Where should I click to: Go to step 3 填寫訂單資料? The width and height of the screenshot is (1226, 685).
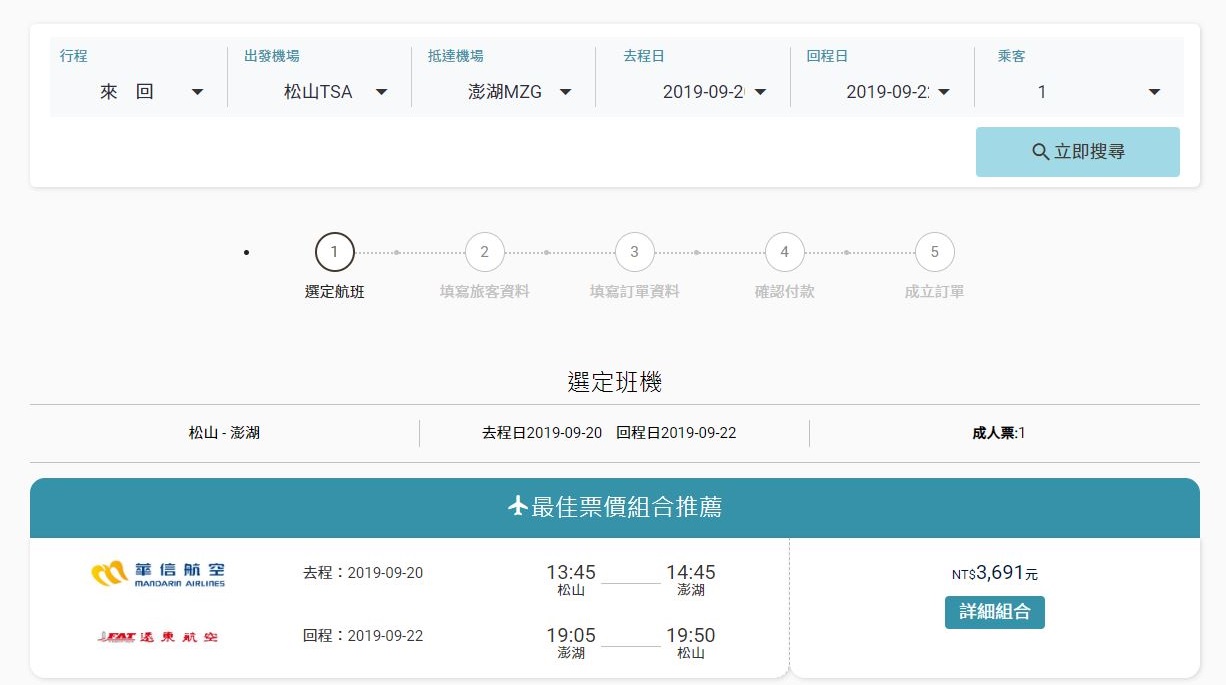click(634, 252)
